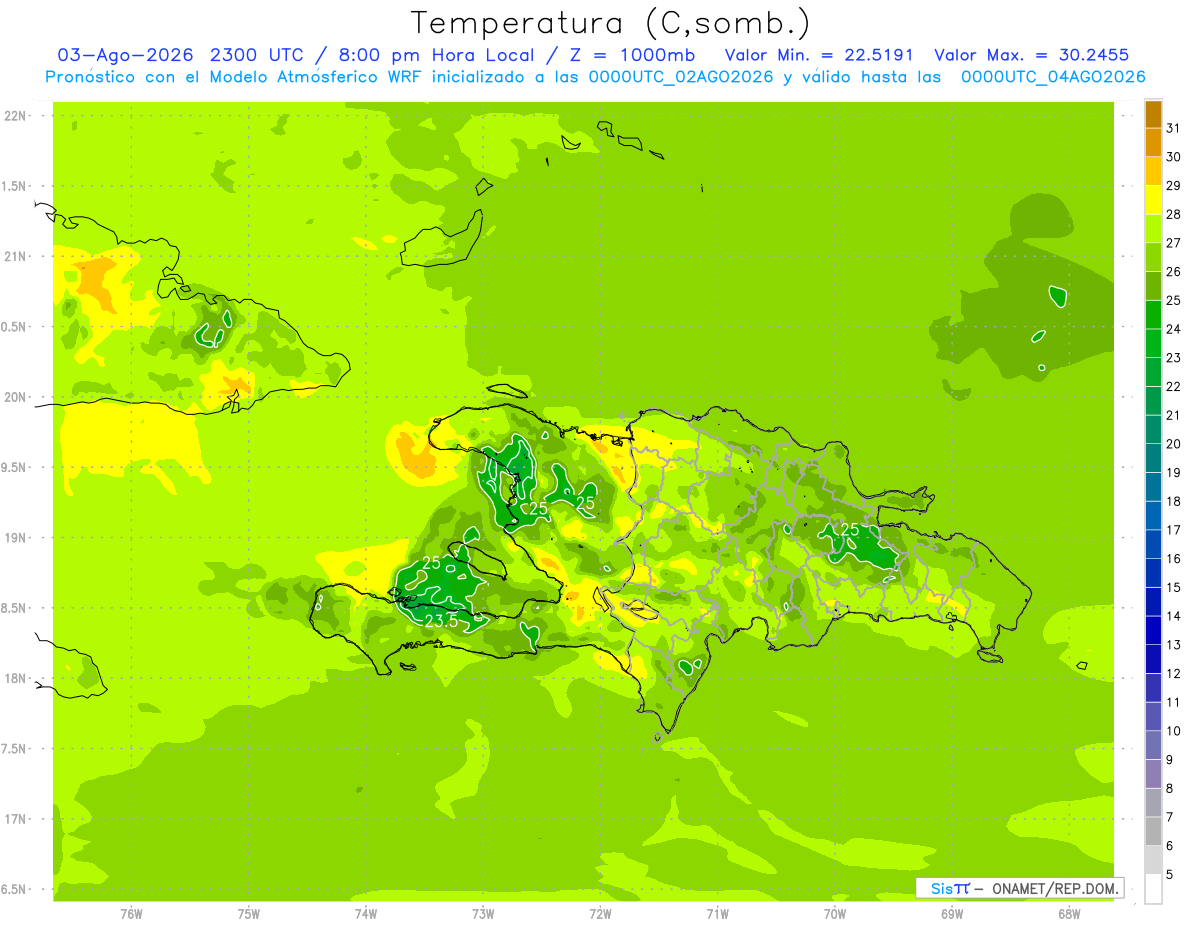Click the "25" contour label over Dominican Republic
Screen dimensions: 1200x927
click(850, 528)
